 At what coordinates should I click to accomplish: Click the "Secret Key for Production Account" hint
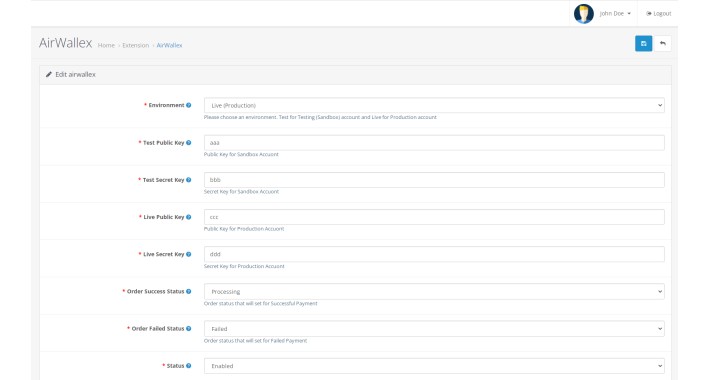244,266
